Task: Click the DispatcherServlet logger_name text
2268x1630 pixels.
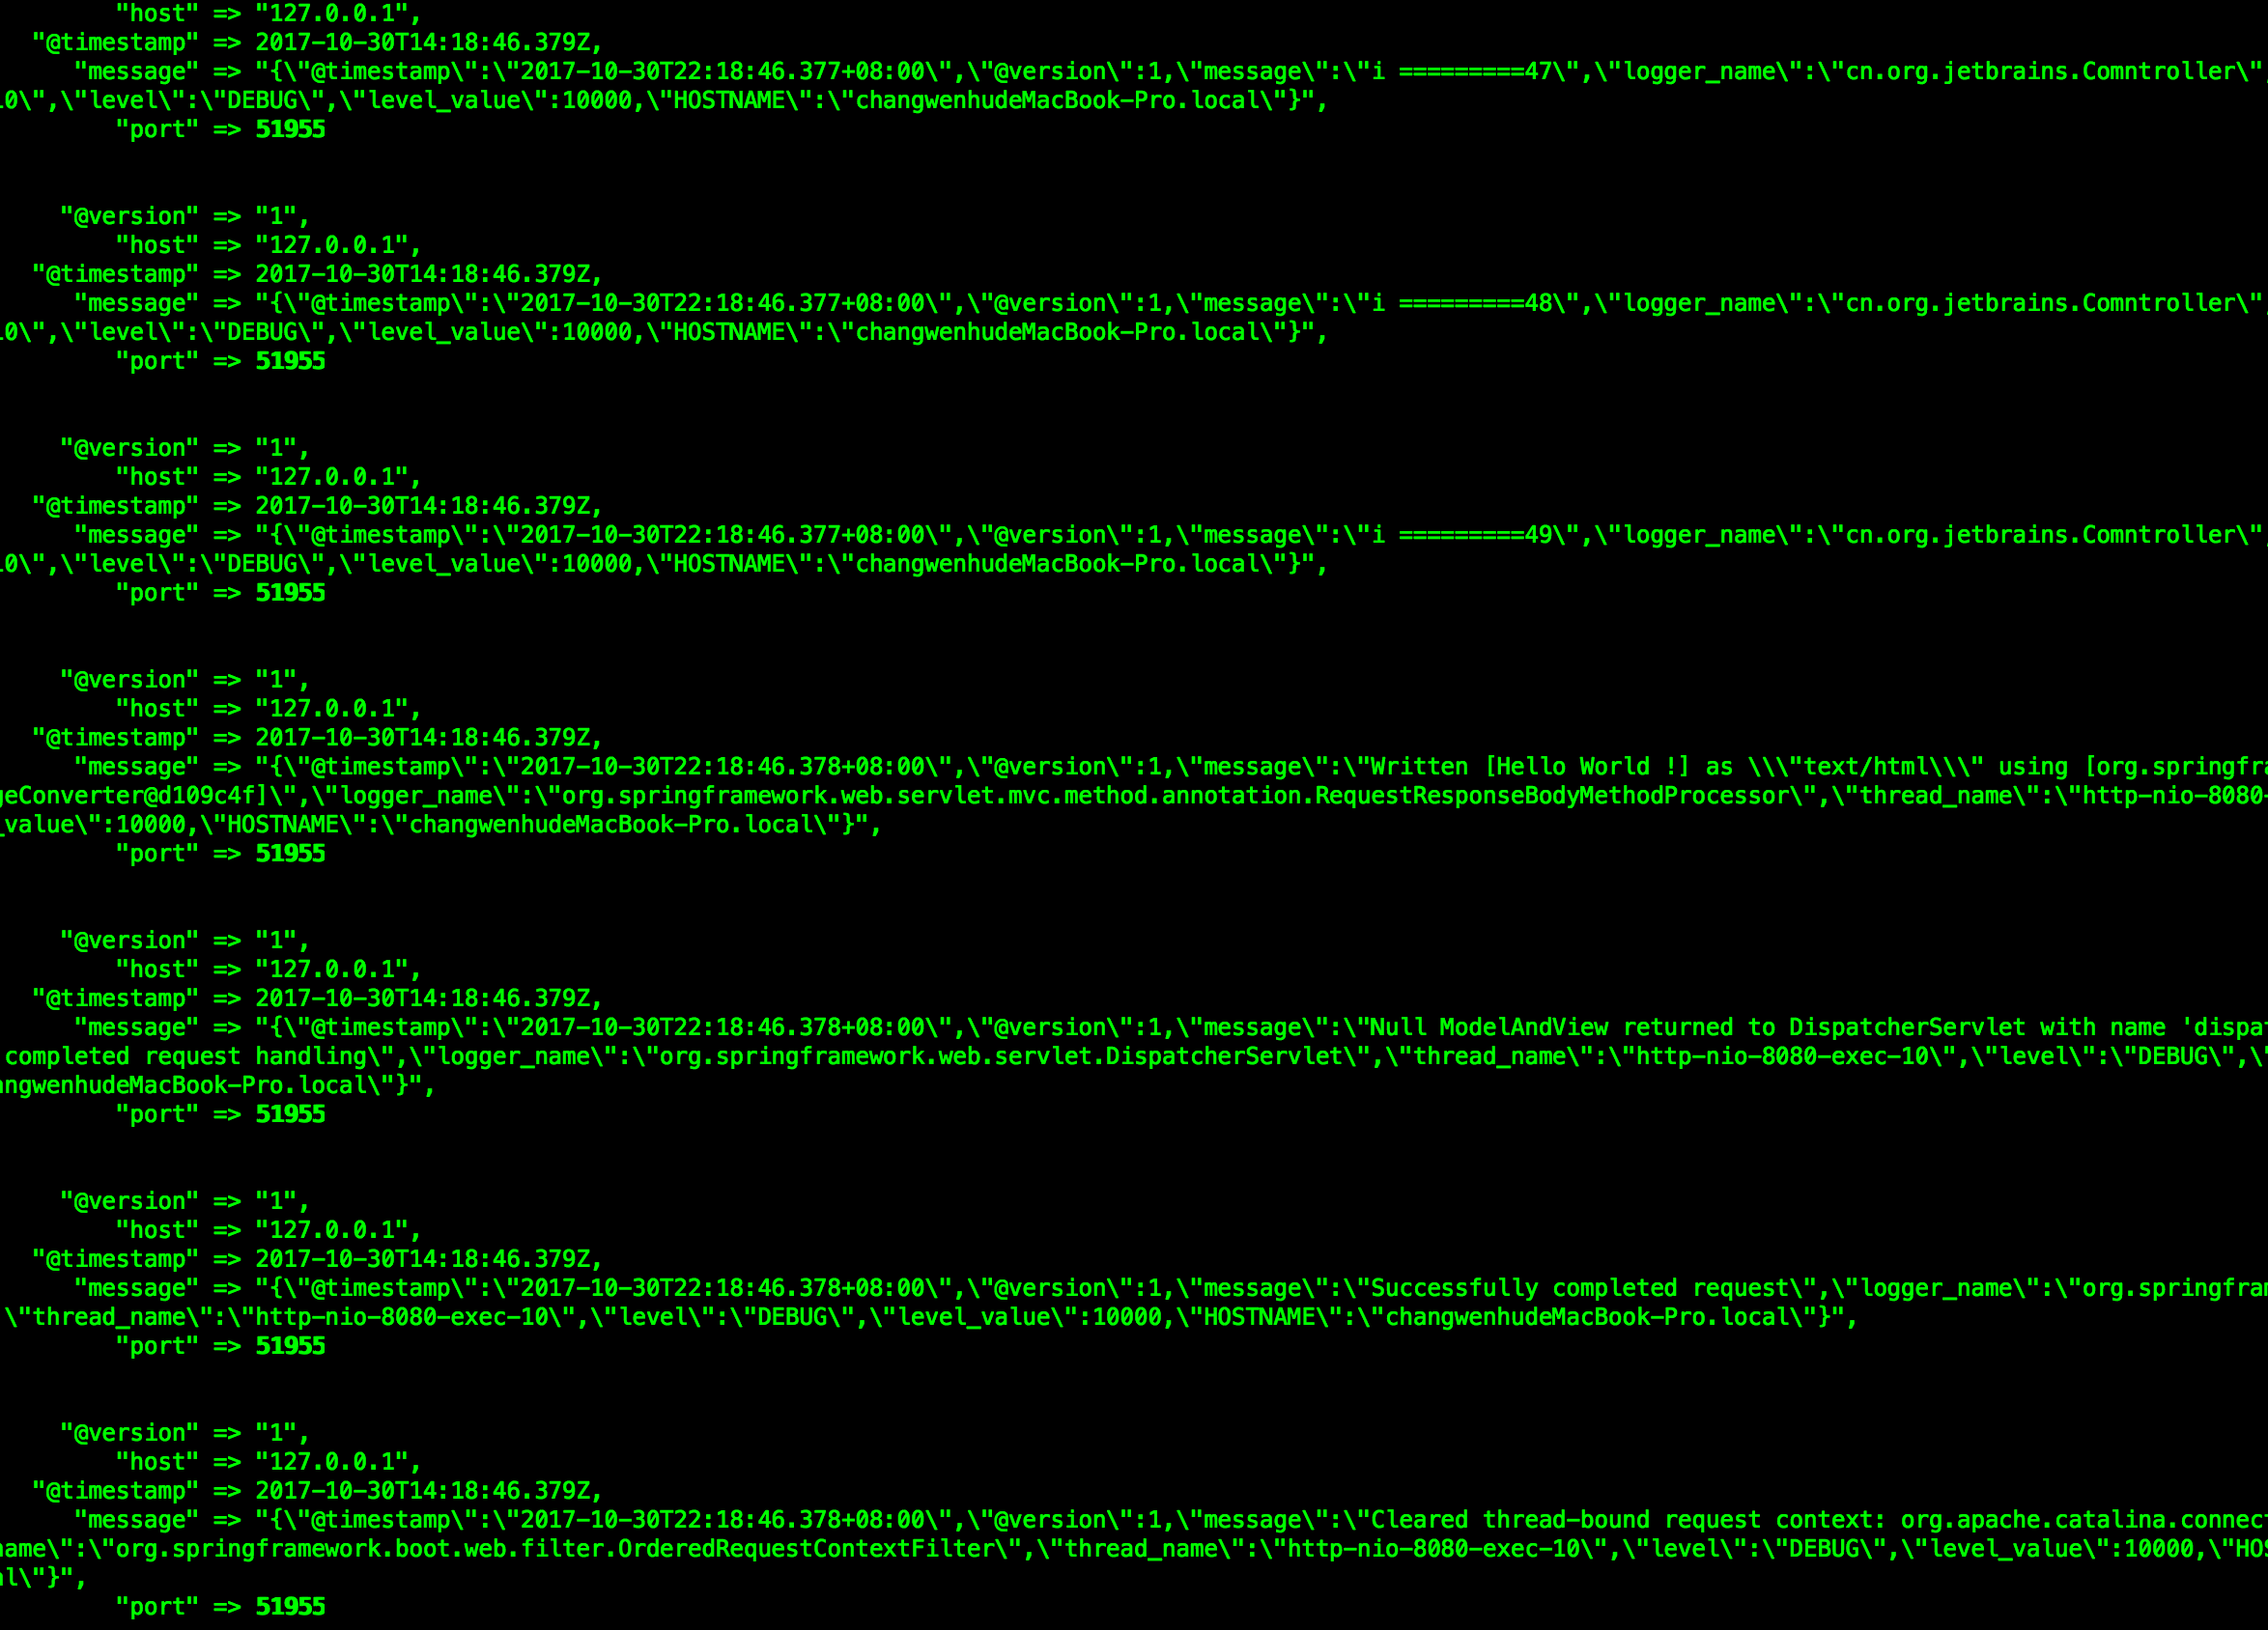Action: coord(1001,1057)
